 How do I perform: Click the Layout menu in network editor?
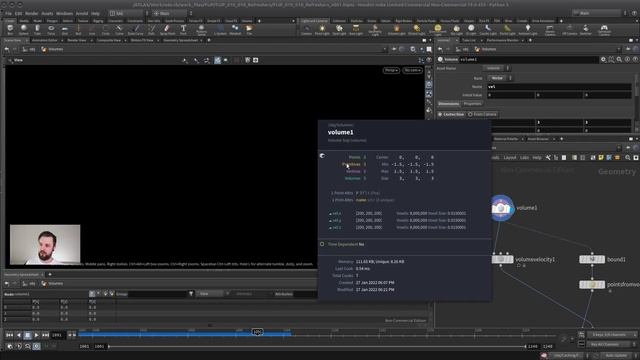pyautogui.click(x=510, y=158)
